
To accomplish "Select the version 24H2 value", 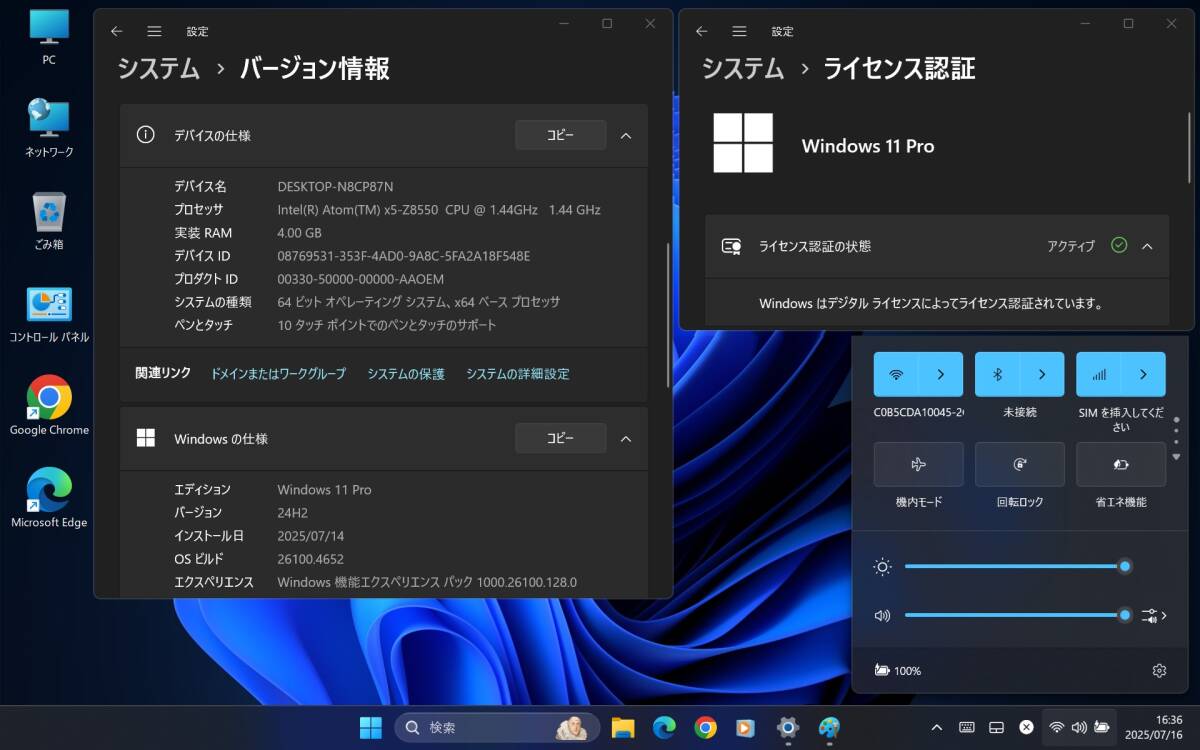I will pyautogui.click(x=292, y=512).
